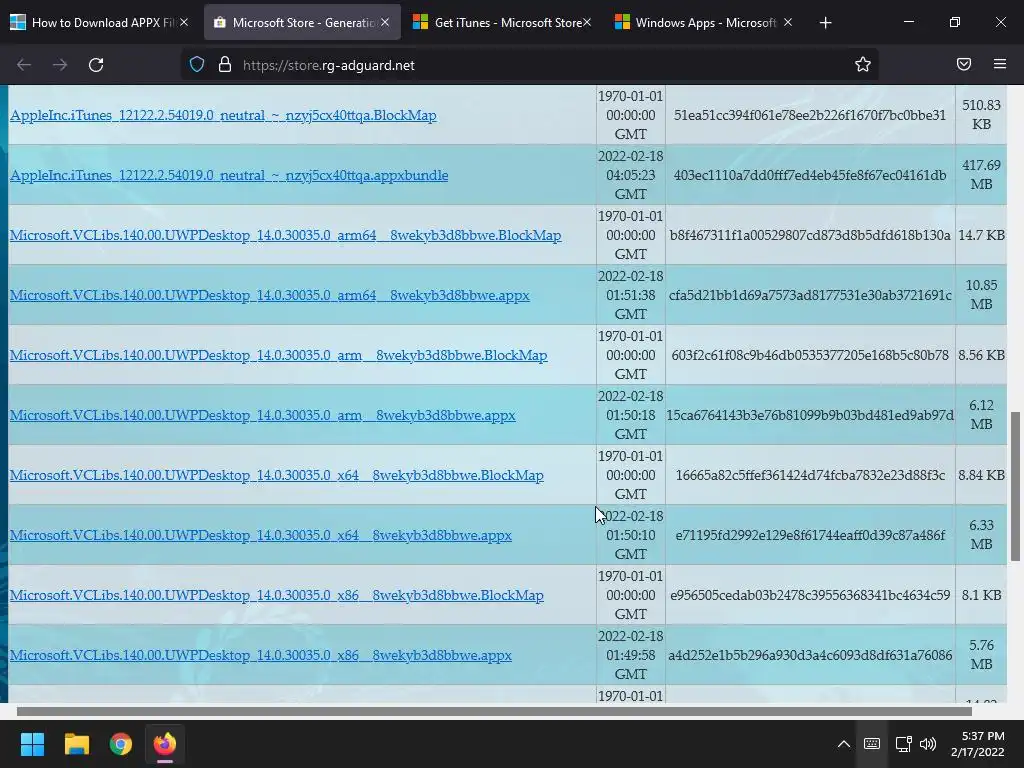
Task: Bookmark this page with star icon
Action: point(863,64)
